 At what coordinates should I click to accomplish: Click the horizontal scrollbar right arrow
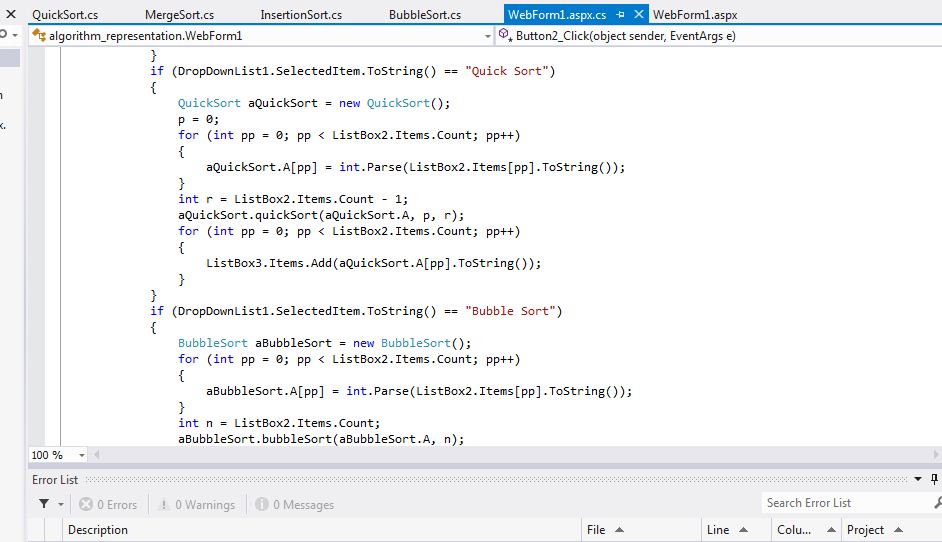coord(936,455)
